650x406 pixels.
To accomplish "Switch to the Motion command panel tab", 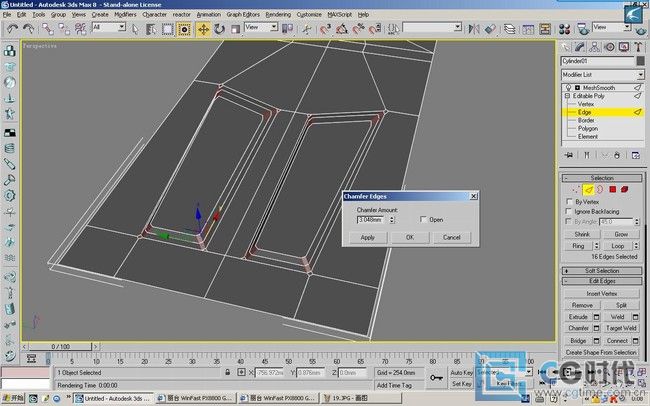I will click(609, 47).
